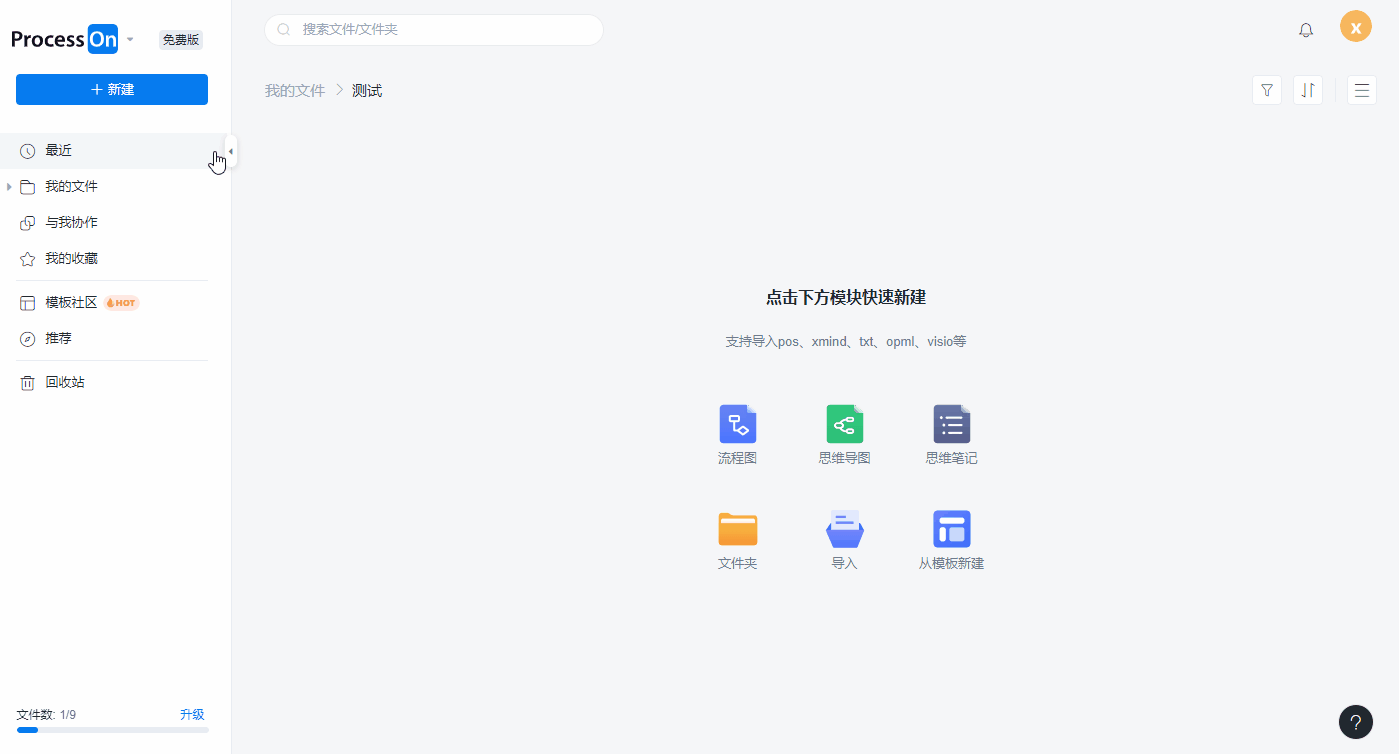This screenshot has height=754, width=1399.
Task: Switch to list view layout
Action: point(1362,90)
